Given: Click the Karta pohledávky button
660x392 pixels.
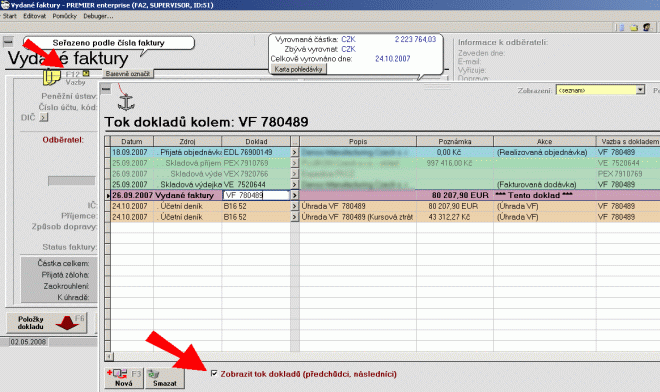Looking at the screenshot, I should pos(298,69).
